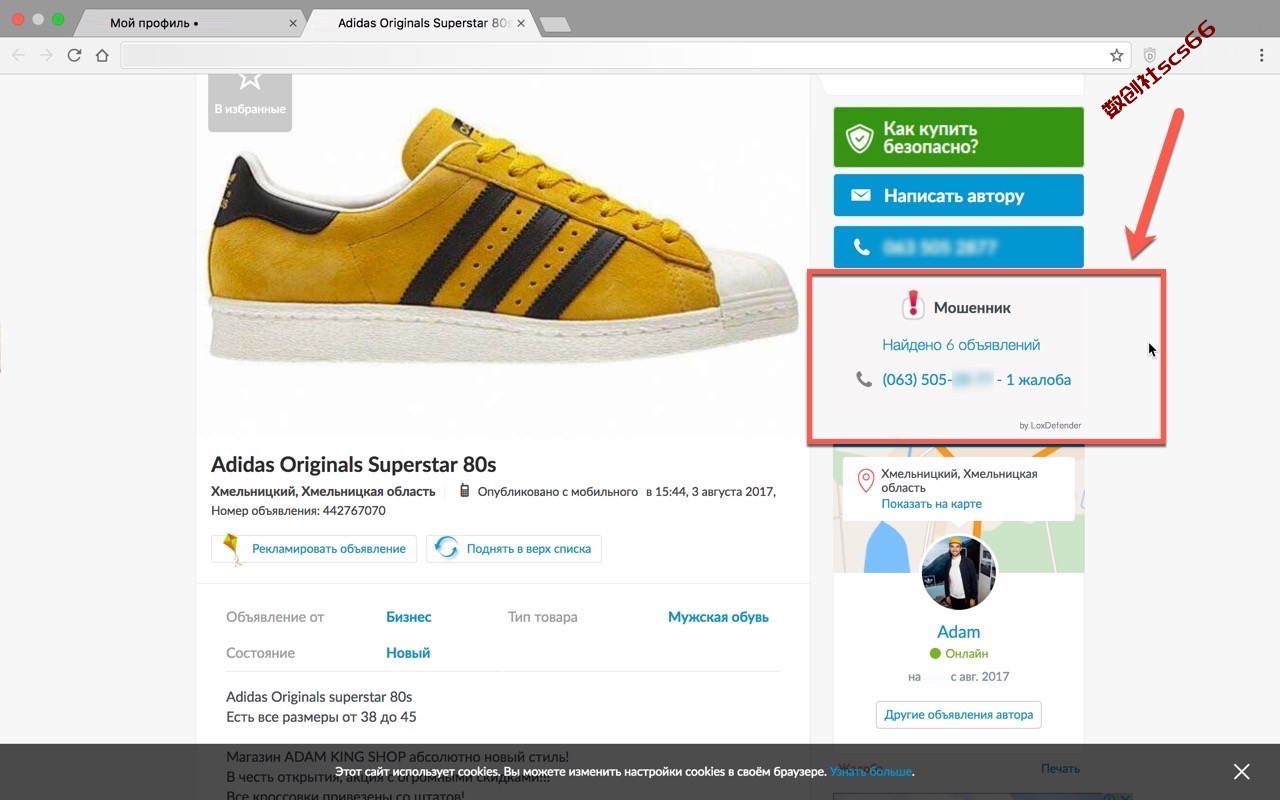Screen dimensions: 1280x800
Task: Click the blue phone number button
Action: click(958, 247)
